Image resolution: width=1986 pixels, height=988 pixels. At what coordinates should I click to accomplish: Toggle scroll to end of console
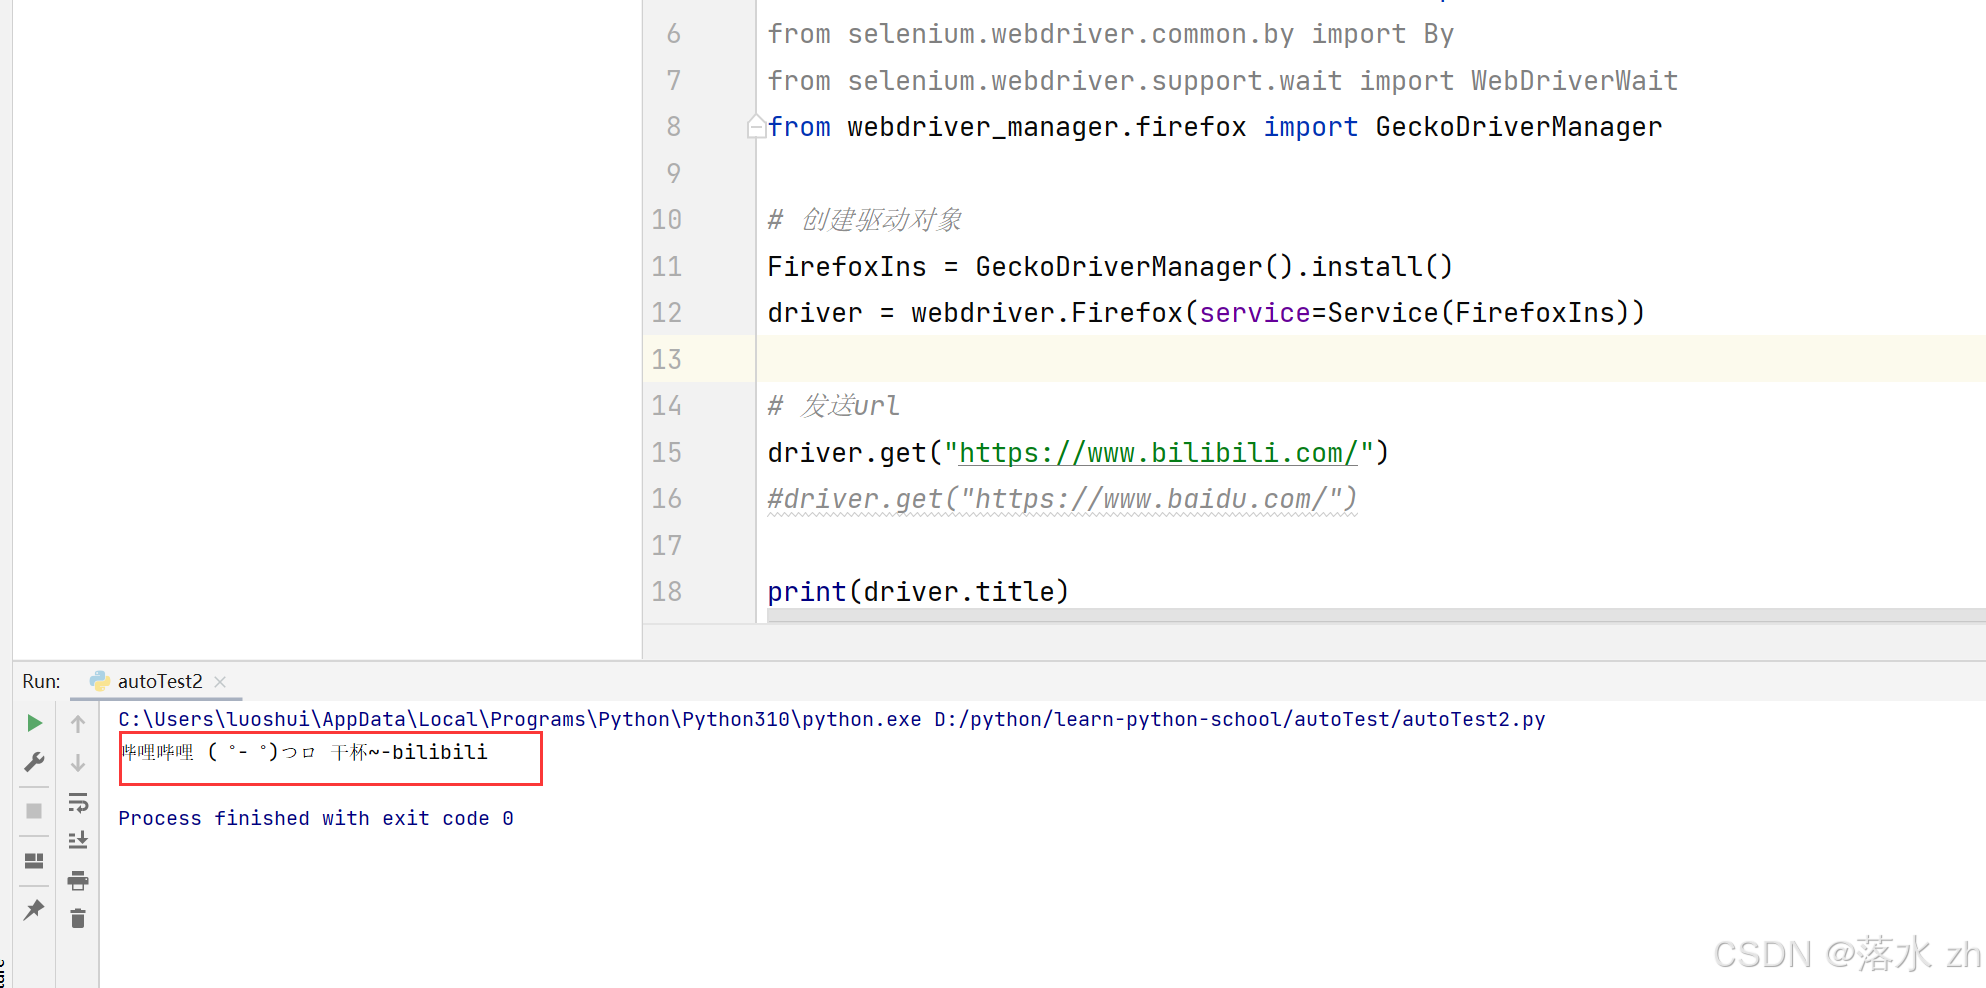pos(78,841)
